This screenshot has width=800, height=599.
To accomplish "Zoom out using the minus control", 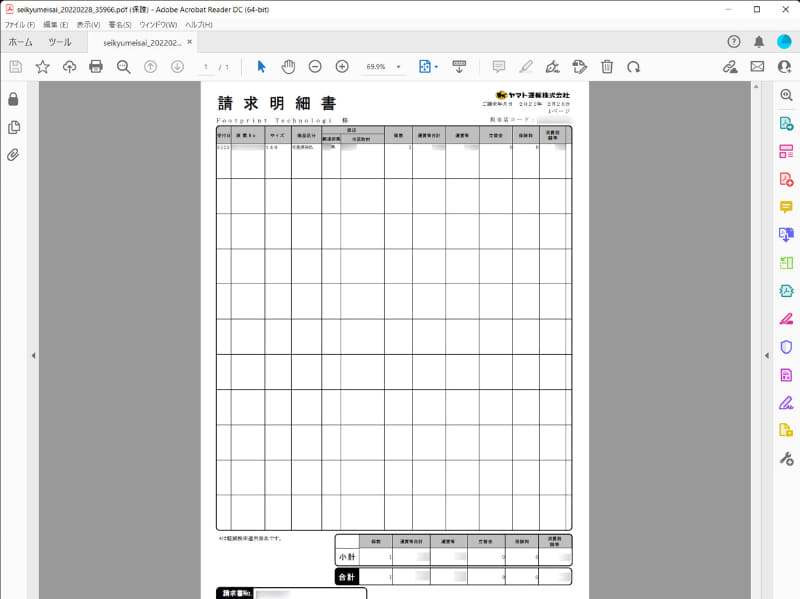I will [315, 66].
